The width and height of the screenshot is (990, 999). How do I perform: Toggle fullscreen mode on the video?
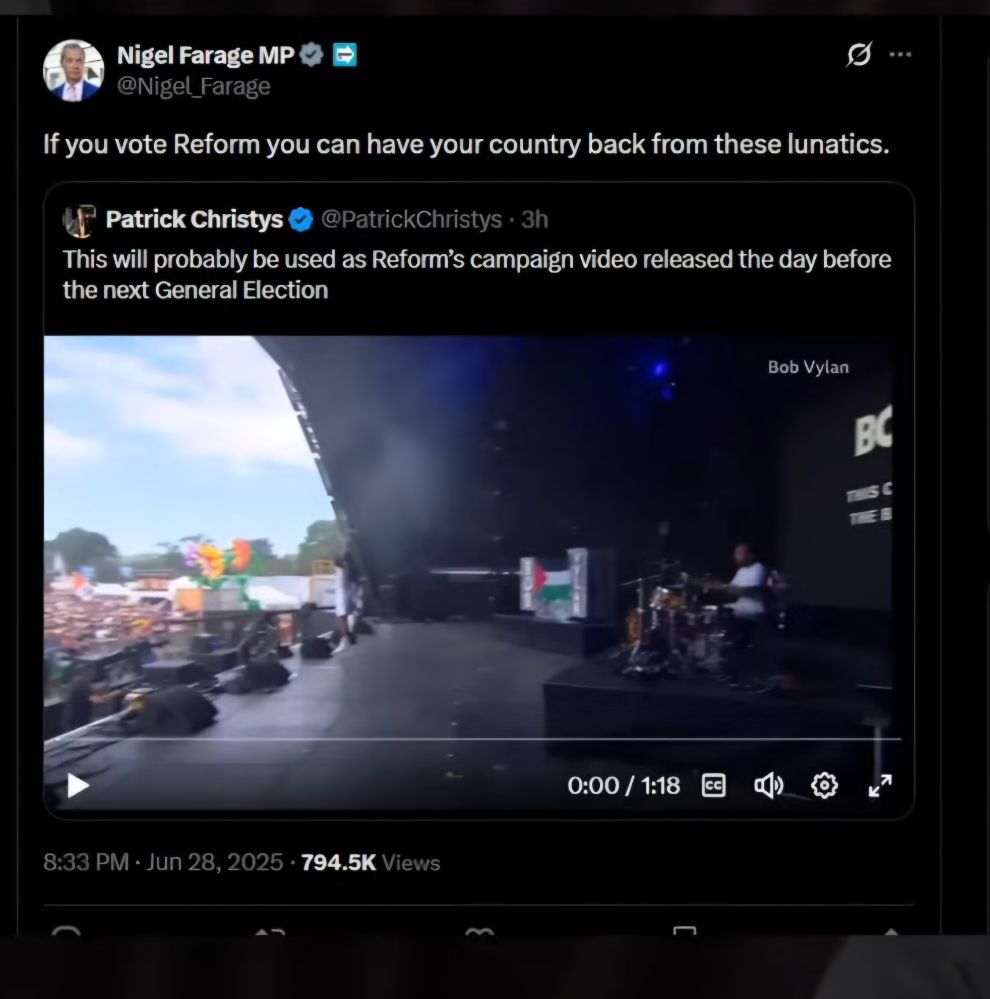(x=880, y=786)
